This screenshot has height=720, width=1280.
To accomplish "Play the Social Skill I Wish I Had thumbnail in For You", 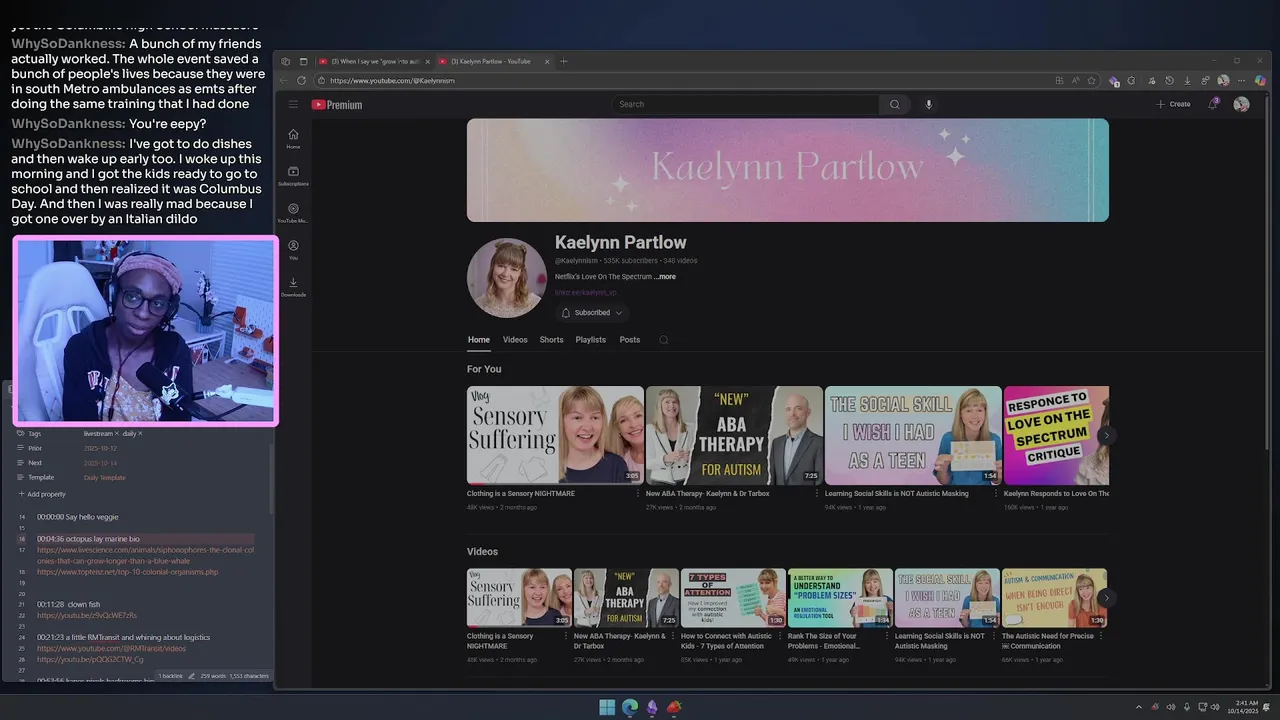I will 913,435.
